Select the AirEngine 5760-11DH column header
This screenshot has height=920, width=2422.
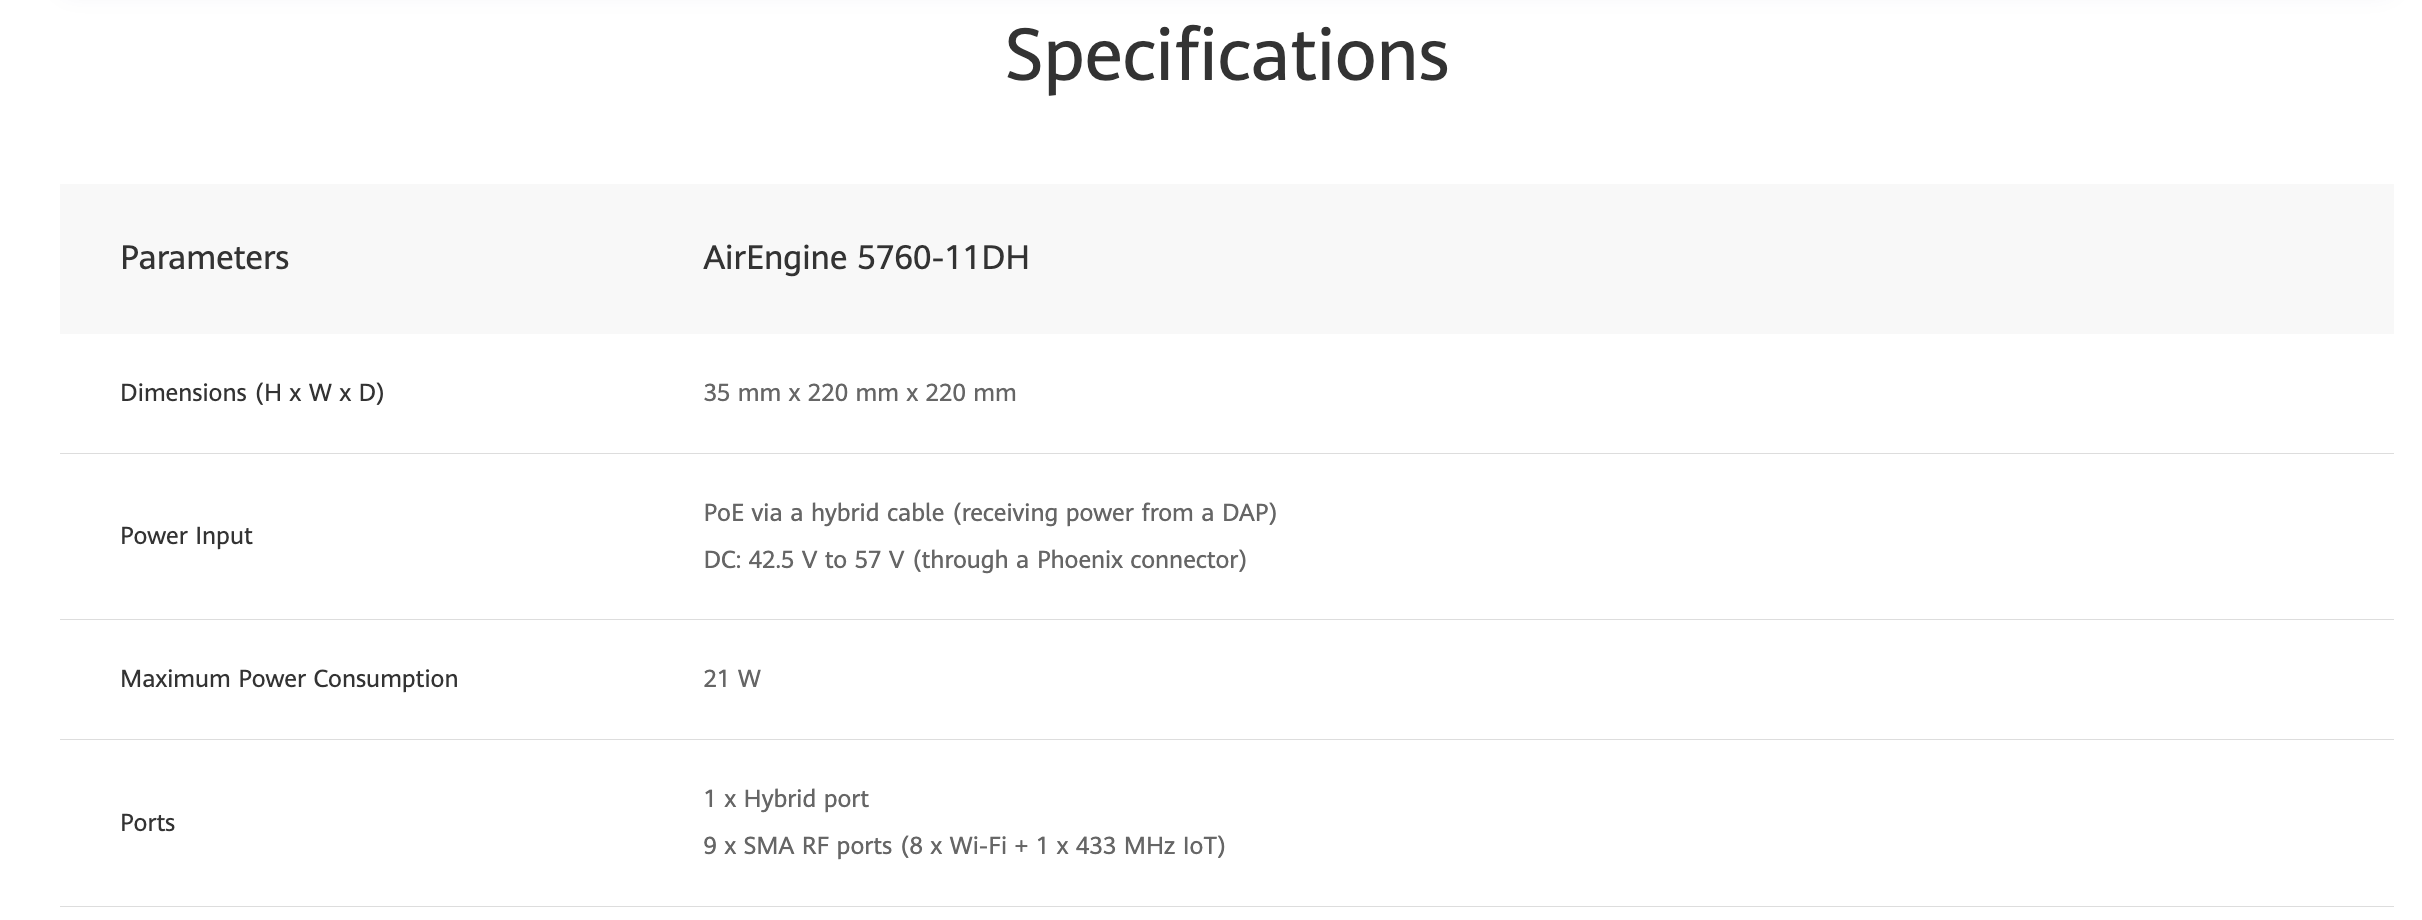point(866,258)
